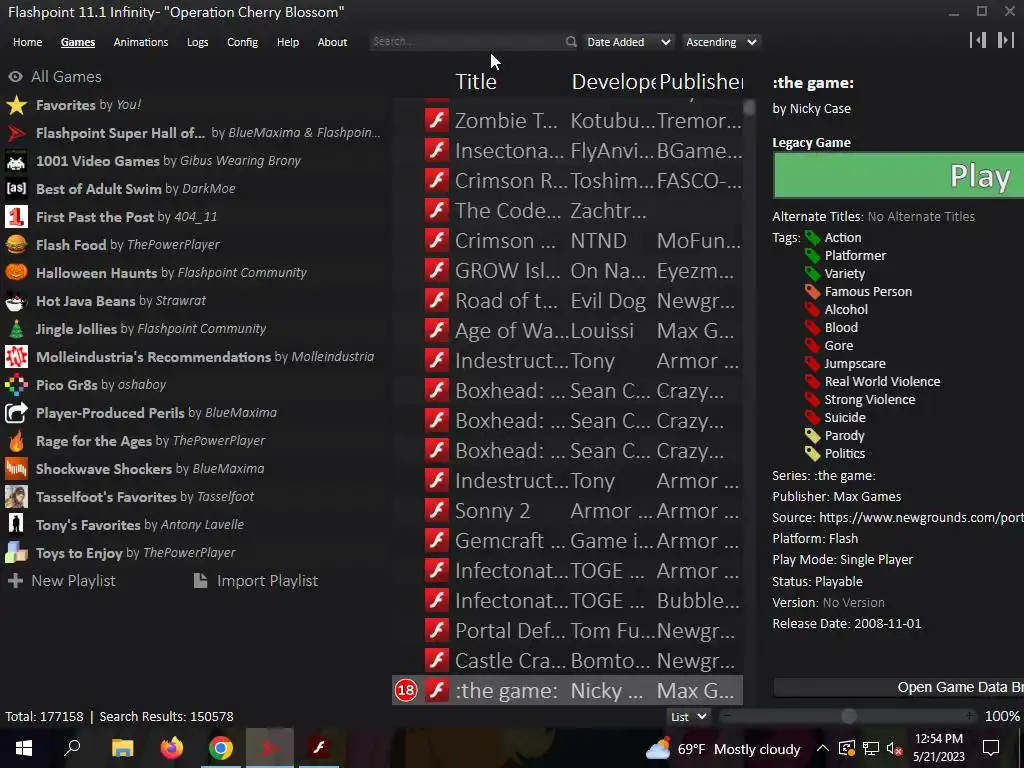Open Google Chrome from the taskbar
Image resolution: width=1024 pixels, height=768 pixels.
[x=221, y=748]
